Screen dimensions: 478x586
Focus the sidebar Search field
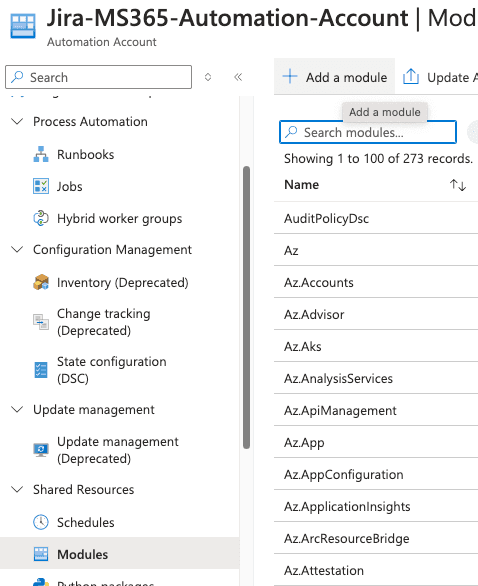coord(98,77)
